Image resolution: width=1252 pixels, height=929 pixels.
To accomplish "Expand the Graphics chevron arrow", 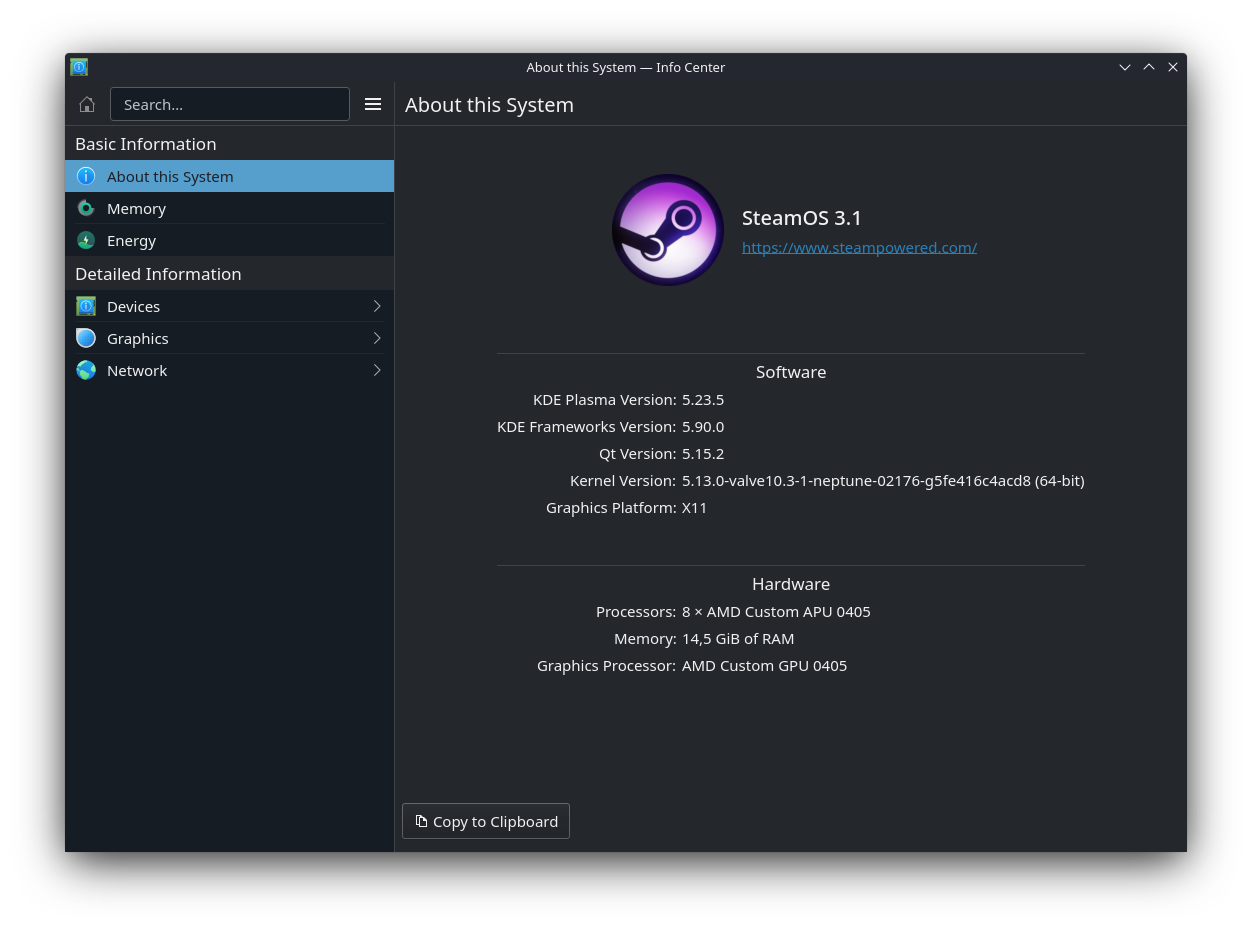I will pyautogui.click(x=377, y=338).
